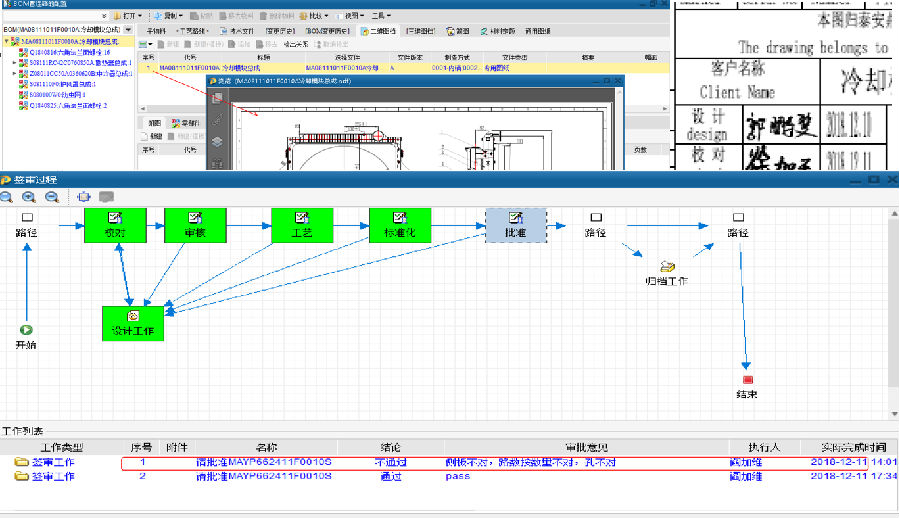The width and height of the screenshot is (899, 518).
Task: Click the green 开始 start icon
Action: click(x=26, y=329)
